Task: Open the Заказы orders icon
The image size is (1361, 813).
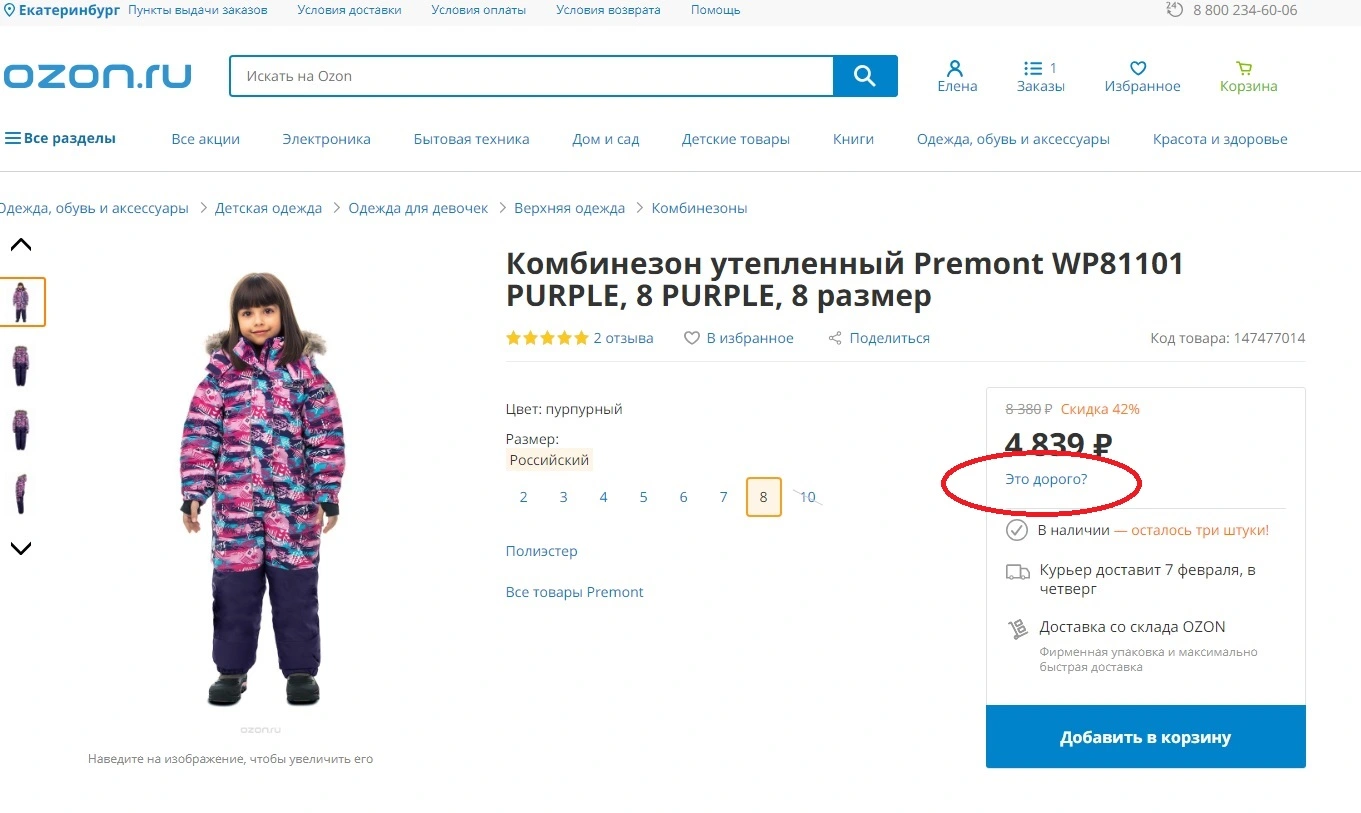Action: [1033, 68]
